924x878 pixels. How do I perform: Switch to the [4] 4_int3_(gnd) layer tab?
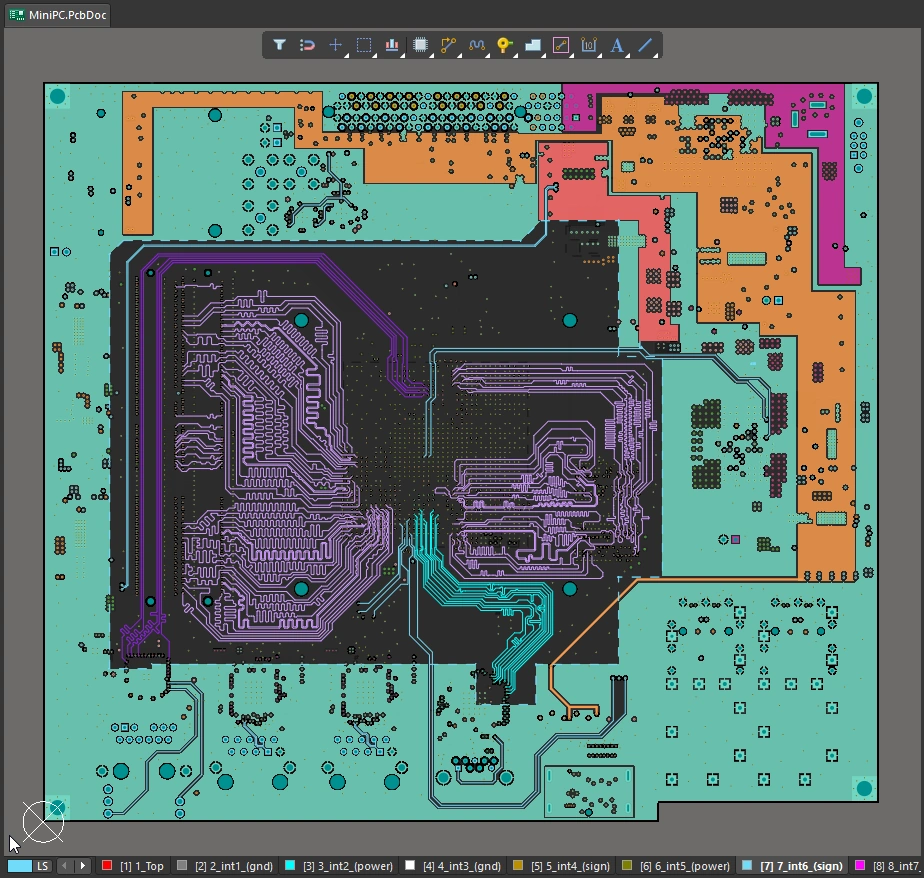453,866
